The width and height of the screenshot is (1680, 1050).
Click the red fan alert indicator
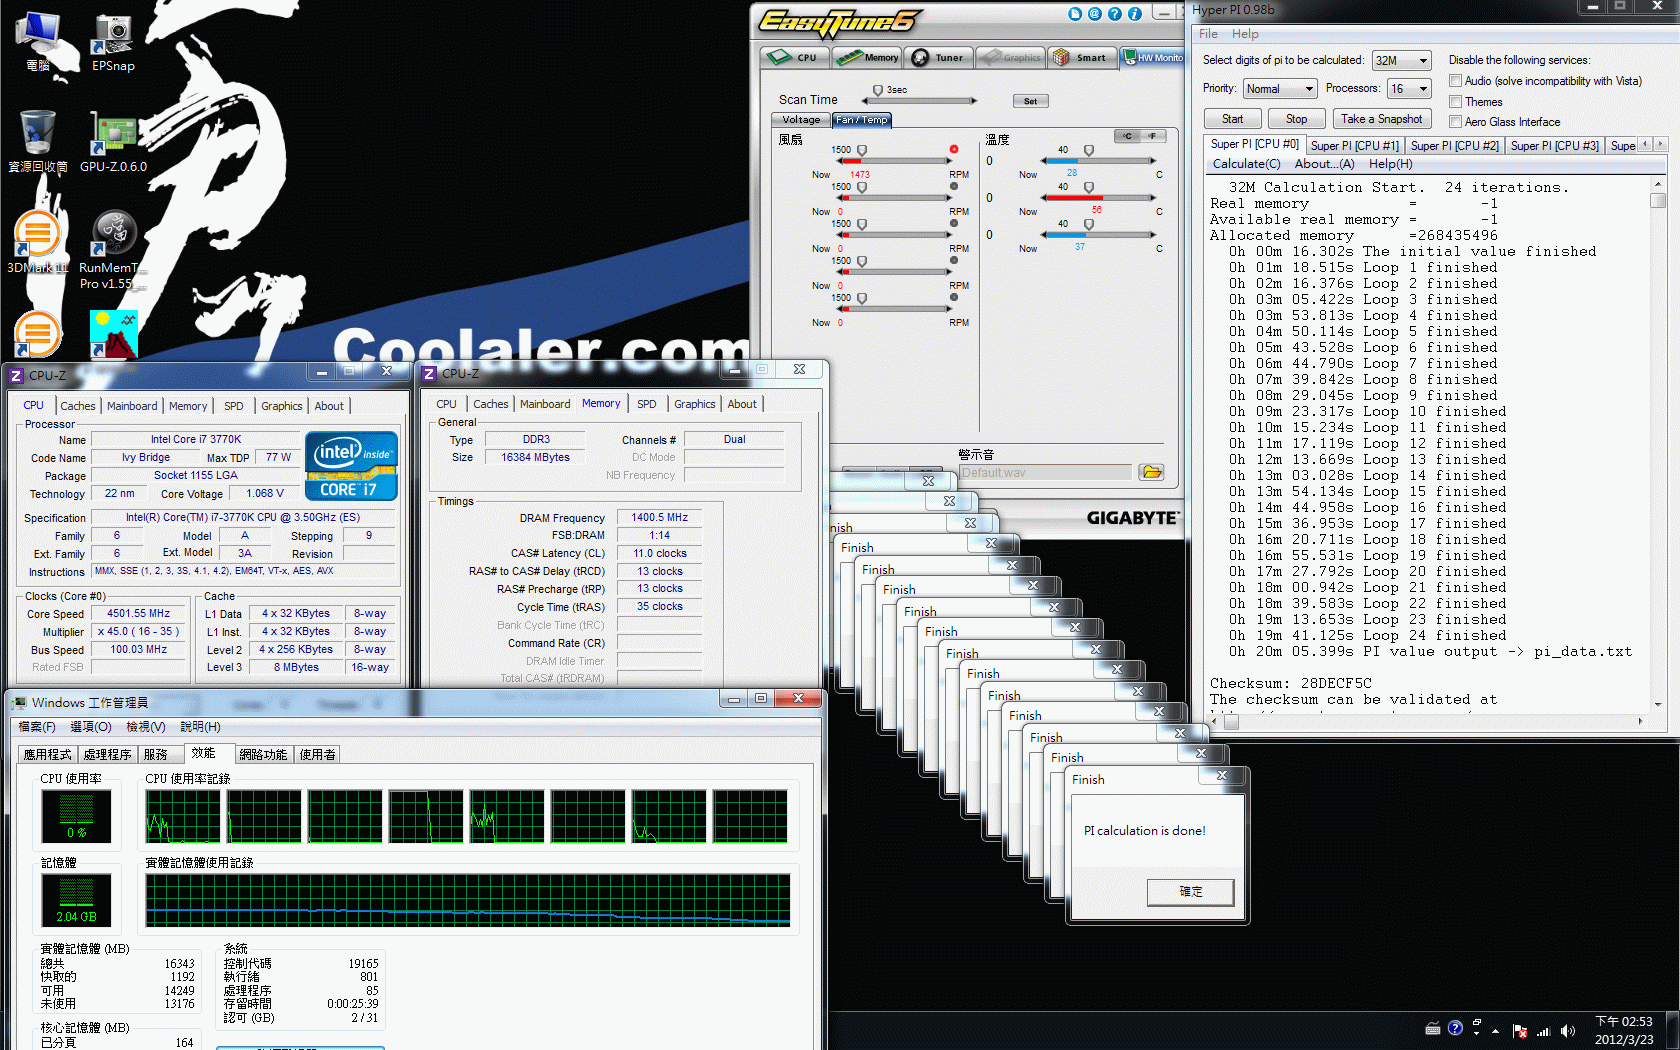[954, 149]
